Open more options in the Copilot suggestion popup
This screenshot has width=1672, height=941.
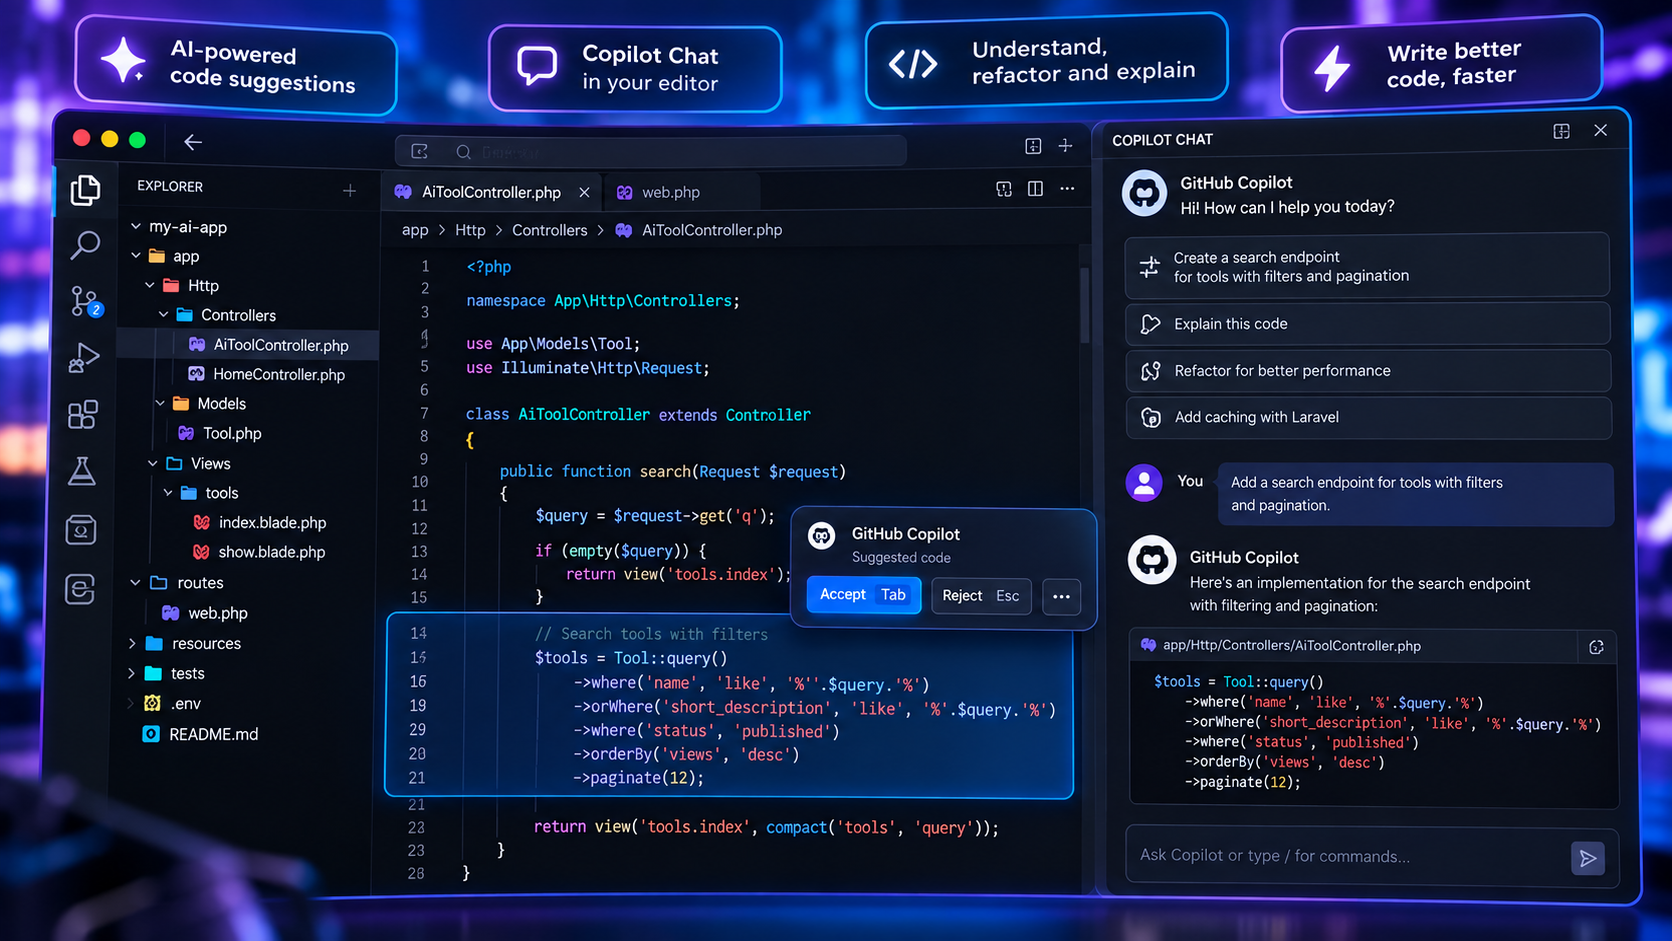point(1061,596)
